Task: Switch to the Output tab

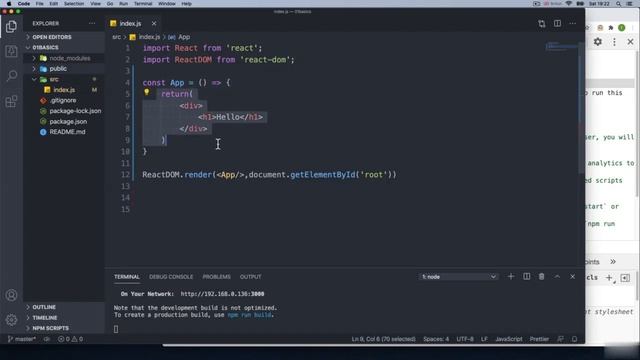Action: tap(250, 277)
